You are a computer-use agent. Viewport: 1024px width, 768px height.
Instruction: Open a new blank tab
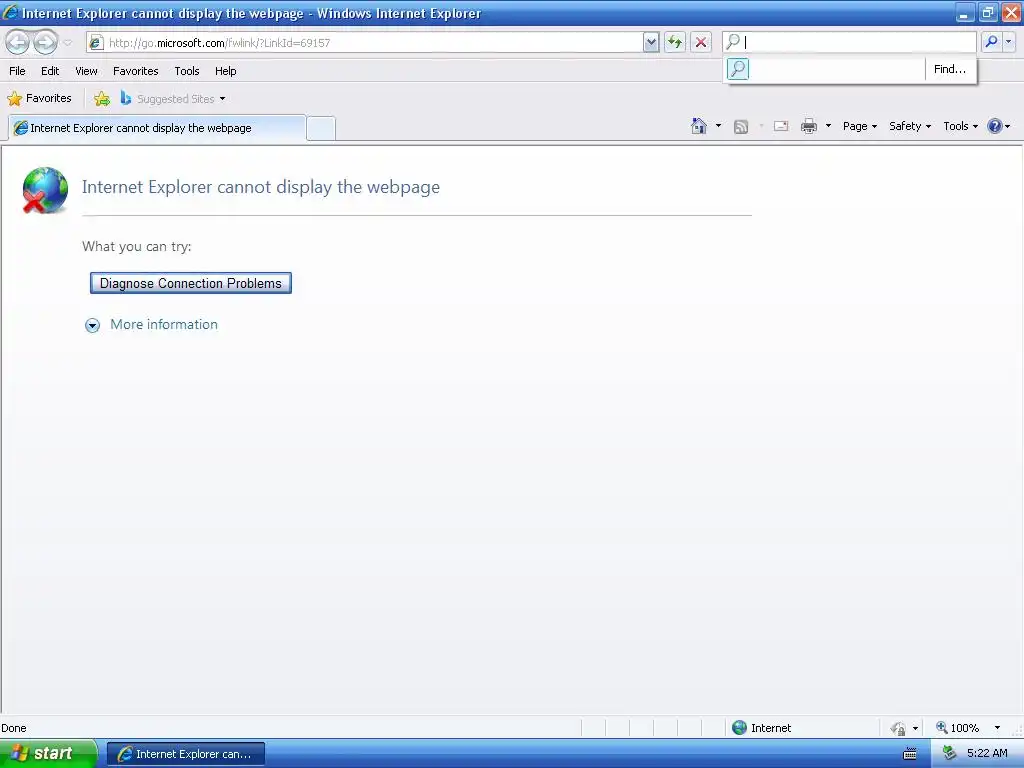click(x=321, y=128)
